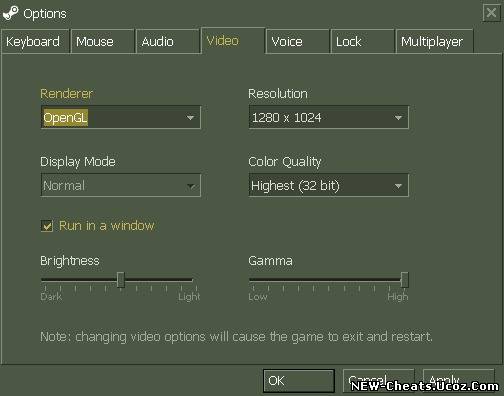Open the Color Quality dropdown
The width and height of the screenshot is (504, 396).
pyautogui.click(x=328, y=185)
